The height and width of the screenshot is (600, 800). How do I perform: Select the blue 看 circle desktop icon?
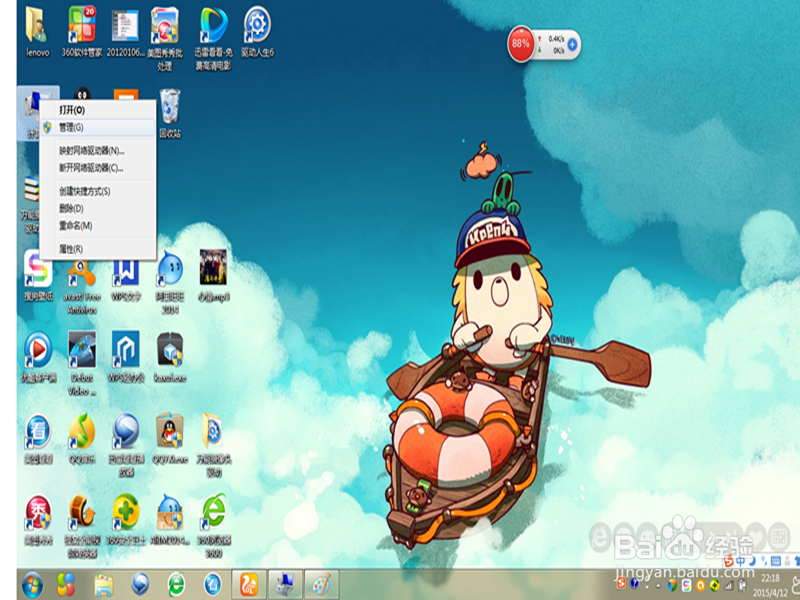38,439
